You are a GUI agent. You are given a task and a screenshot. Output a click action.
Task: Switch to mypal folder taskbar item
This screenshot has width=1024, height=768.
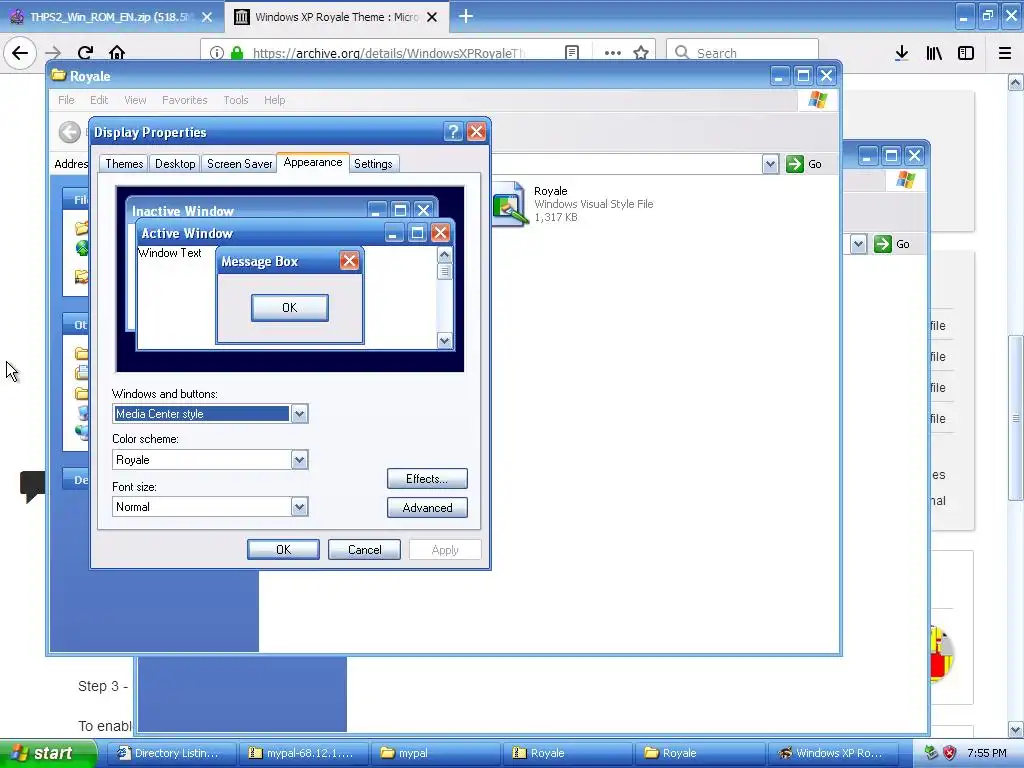tap(434, 753)
